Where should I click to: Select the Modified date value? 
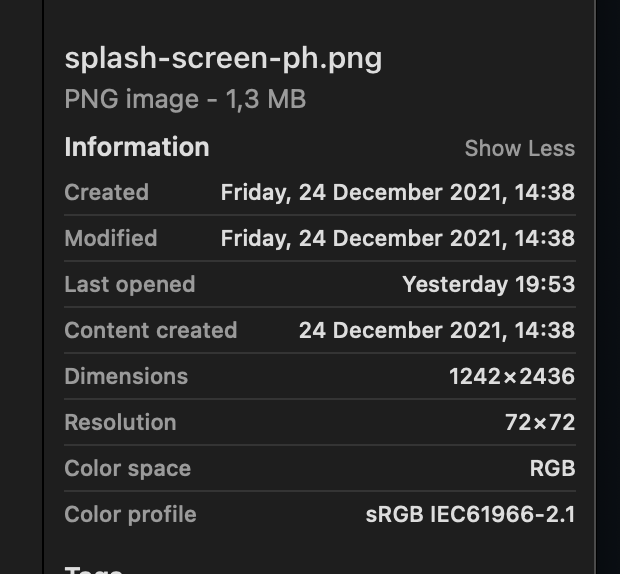(397, 238)
